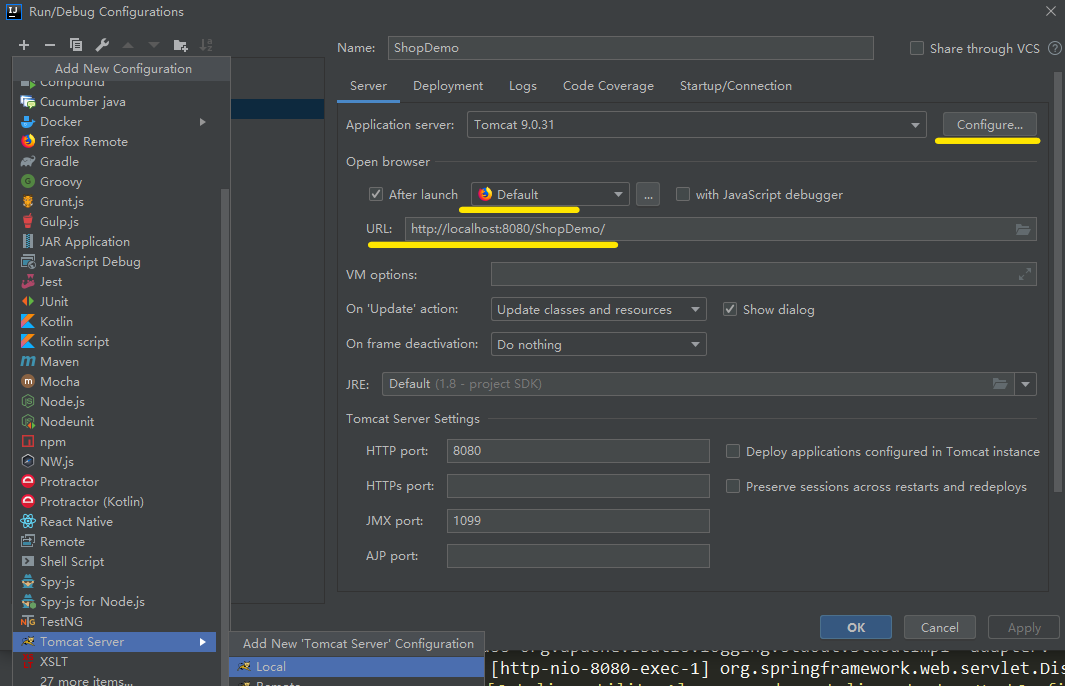The width and height of the screenshot is (1065, 686).
Task: Choose React Native configuration type
Action: [x=115, y=522]
